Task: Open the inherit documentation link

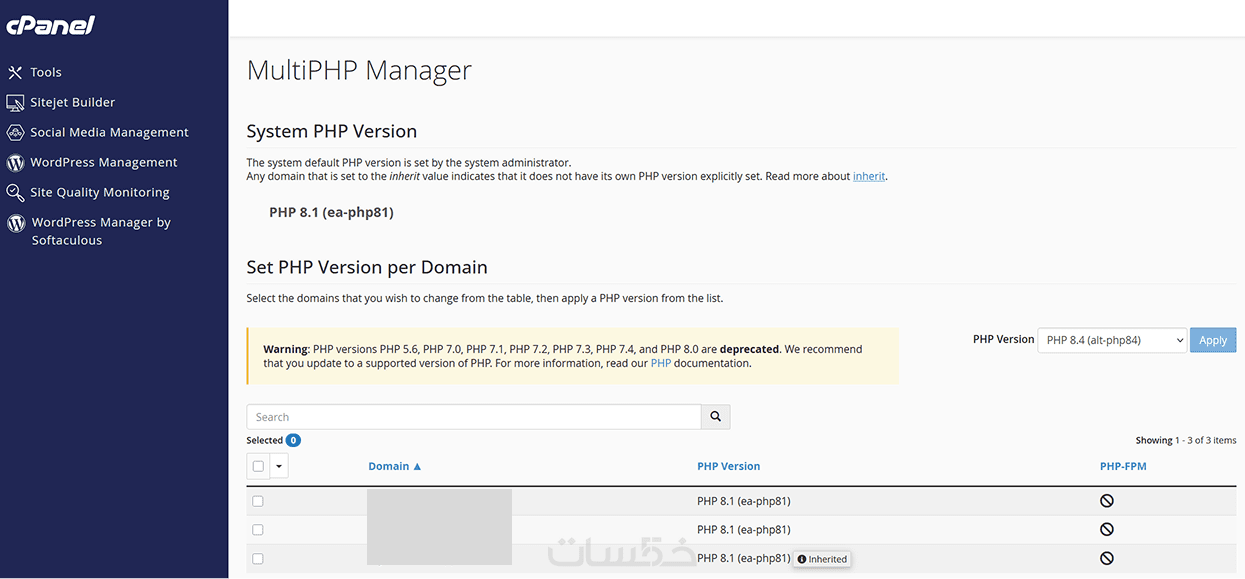Action: click(869, 176)
